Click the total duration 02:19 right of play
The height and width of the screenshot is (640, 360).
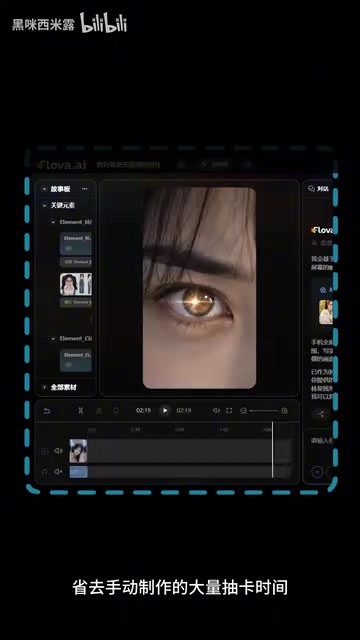184,411
